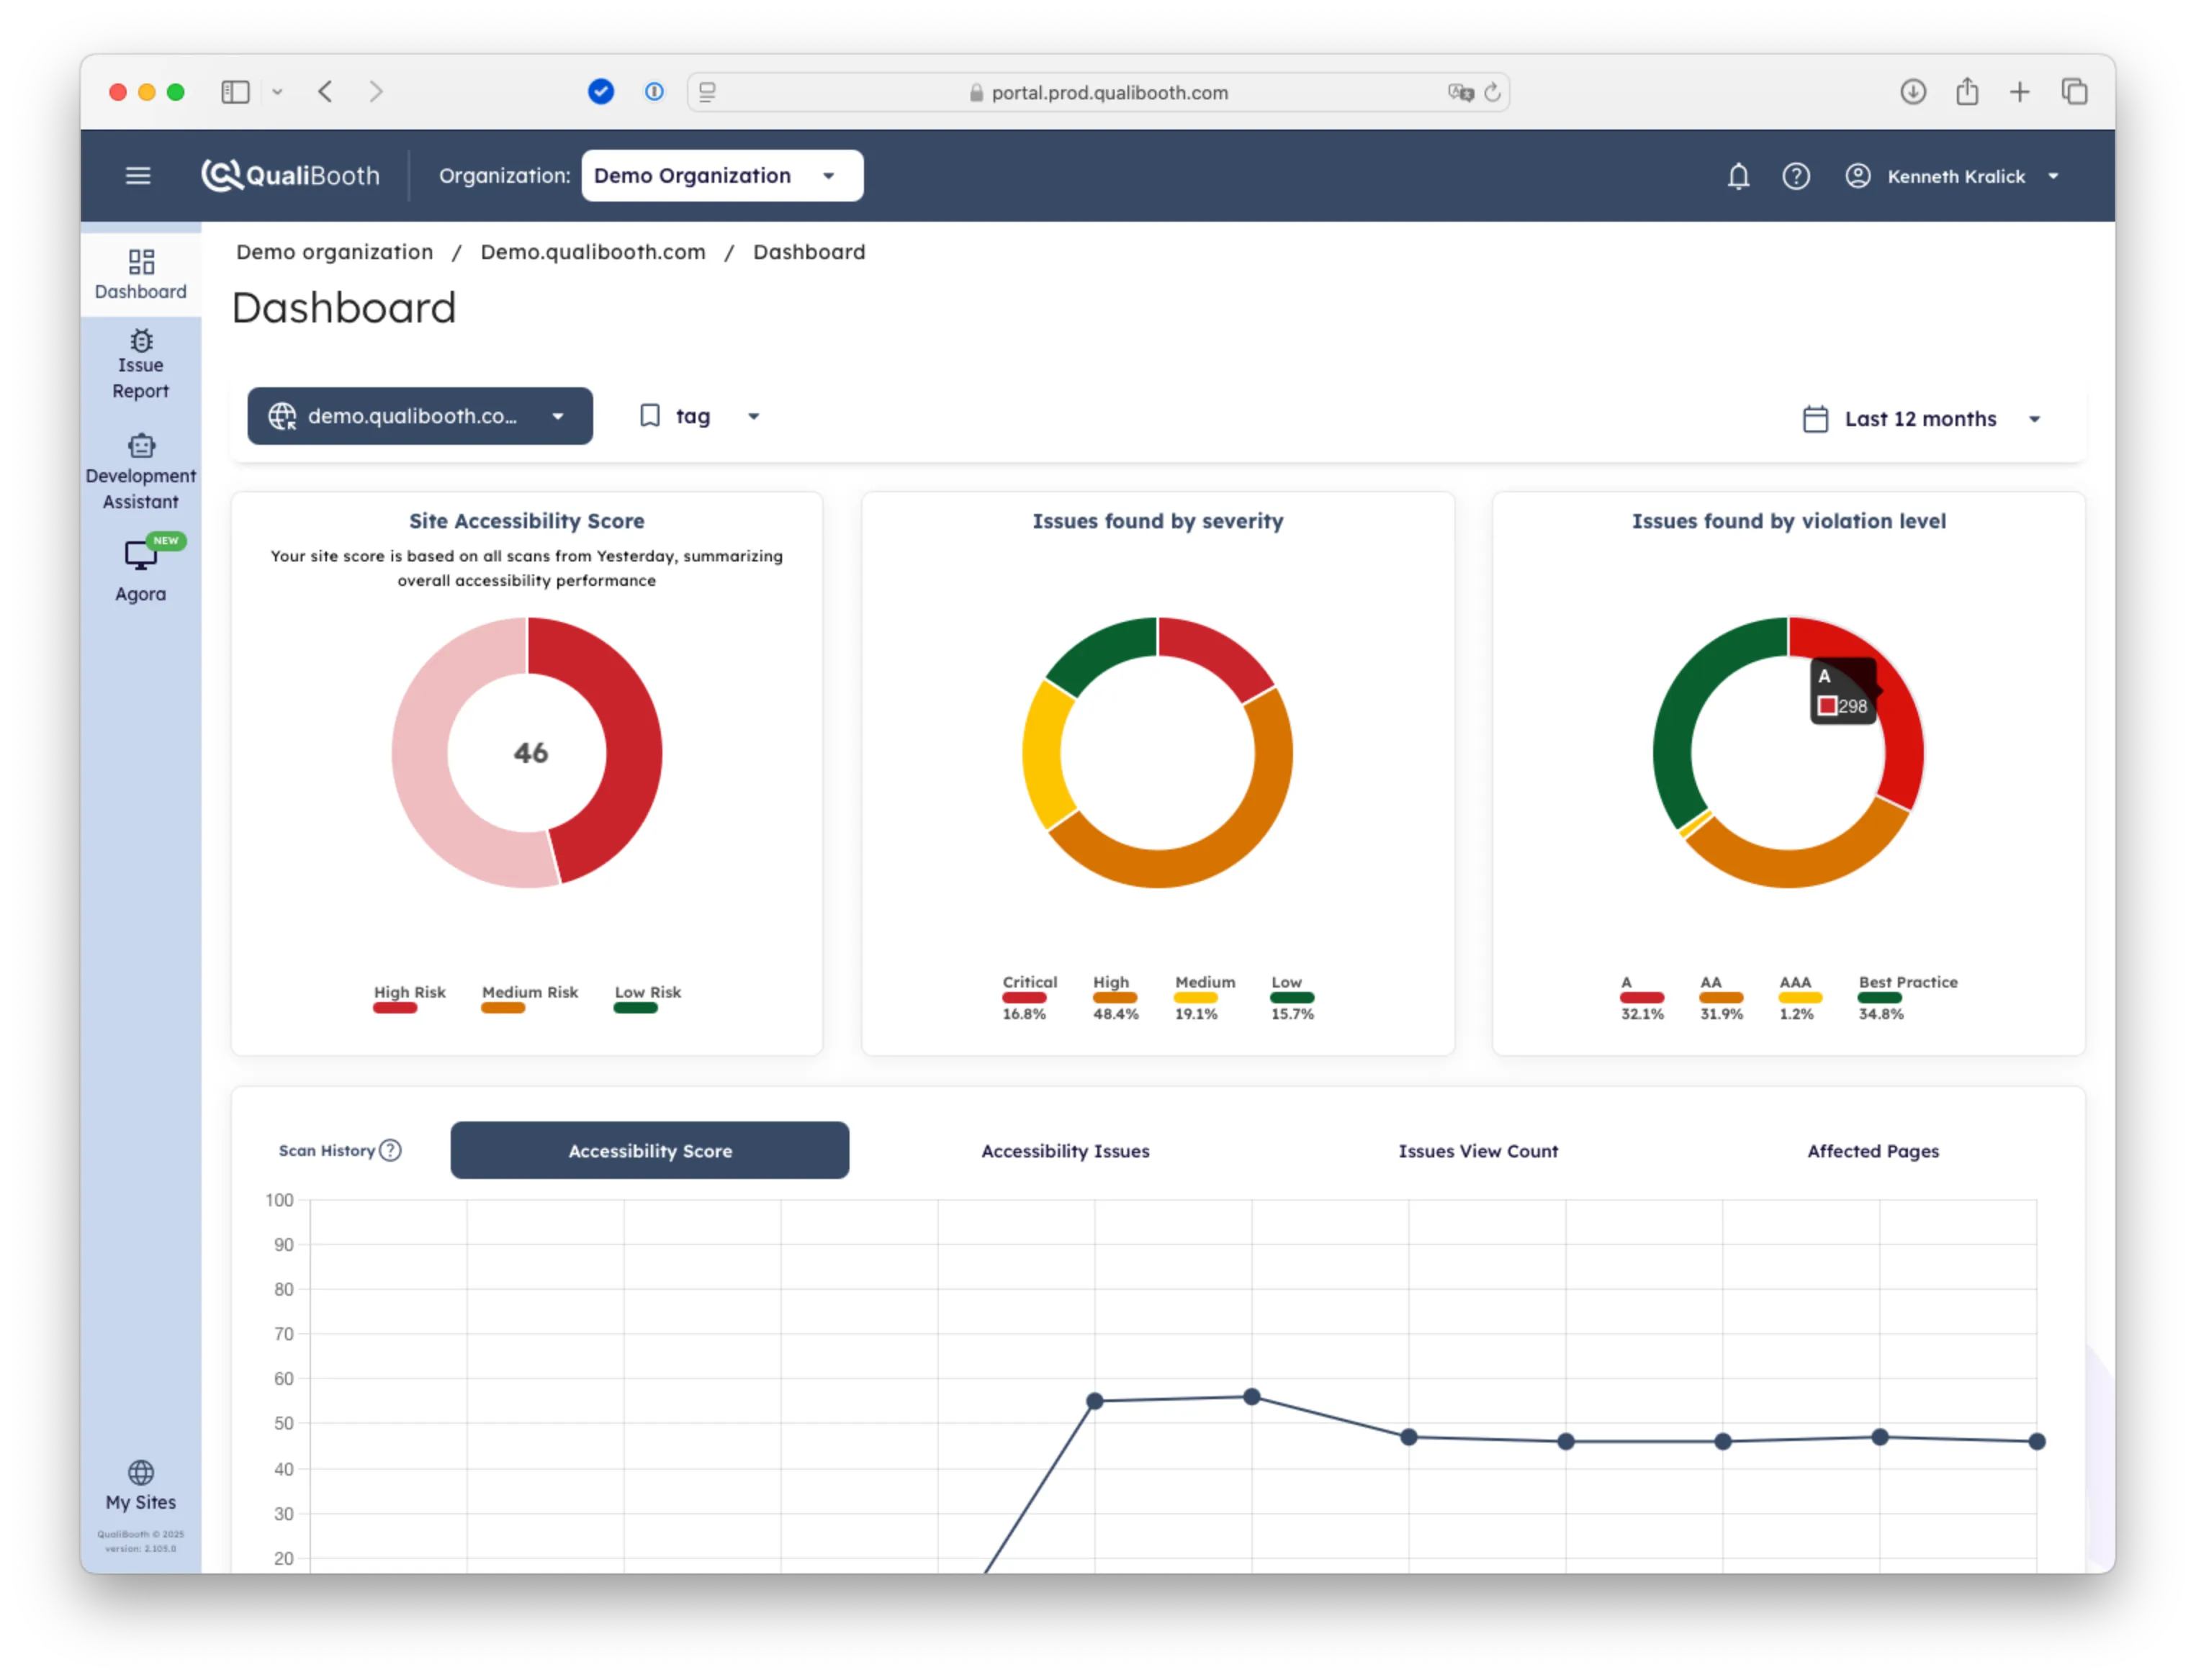Click the translate icon in address bar

tap(1462, 92)
